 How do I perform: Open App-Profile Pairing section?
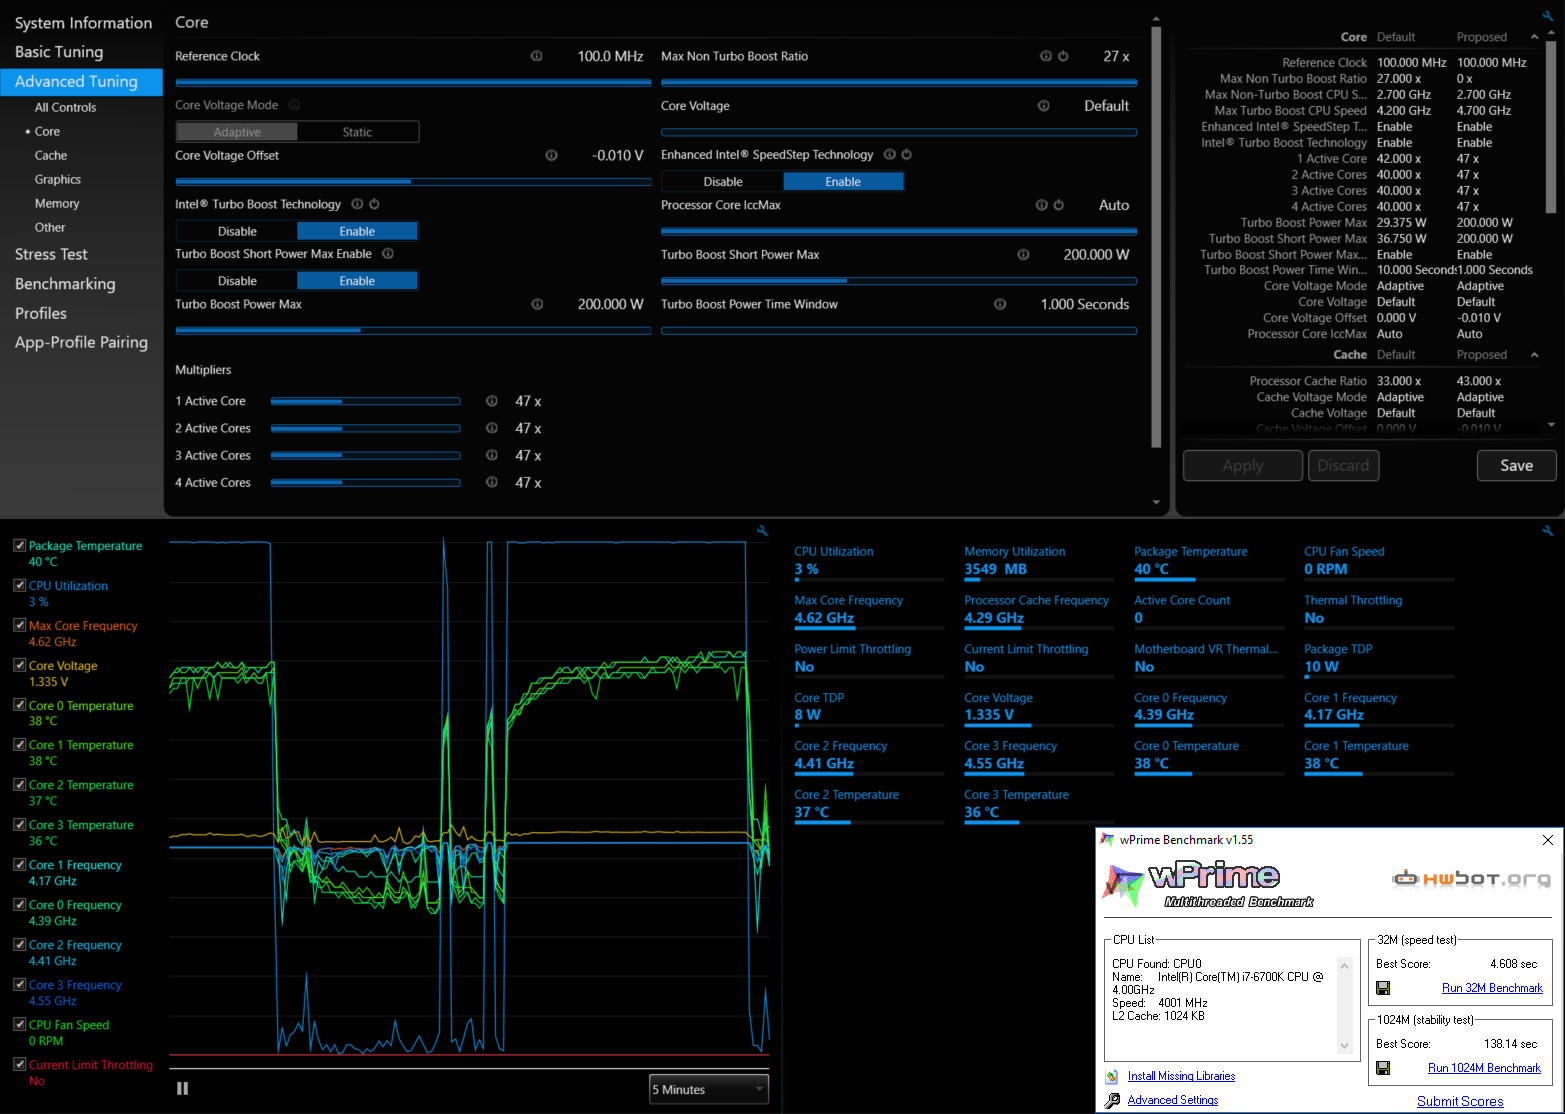coord(81,342)
